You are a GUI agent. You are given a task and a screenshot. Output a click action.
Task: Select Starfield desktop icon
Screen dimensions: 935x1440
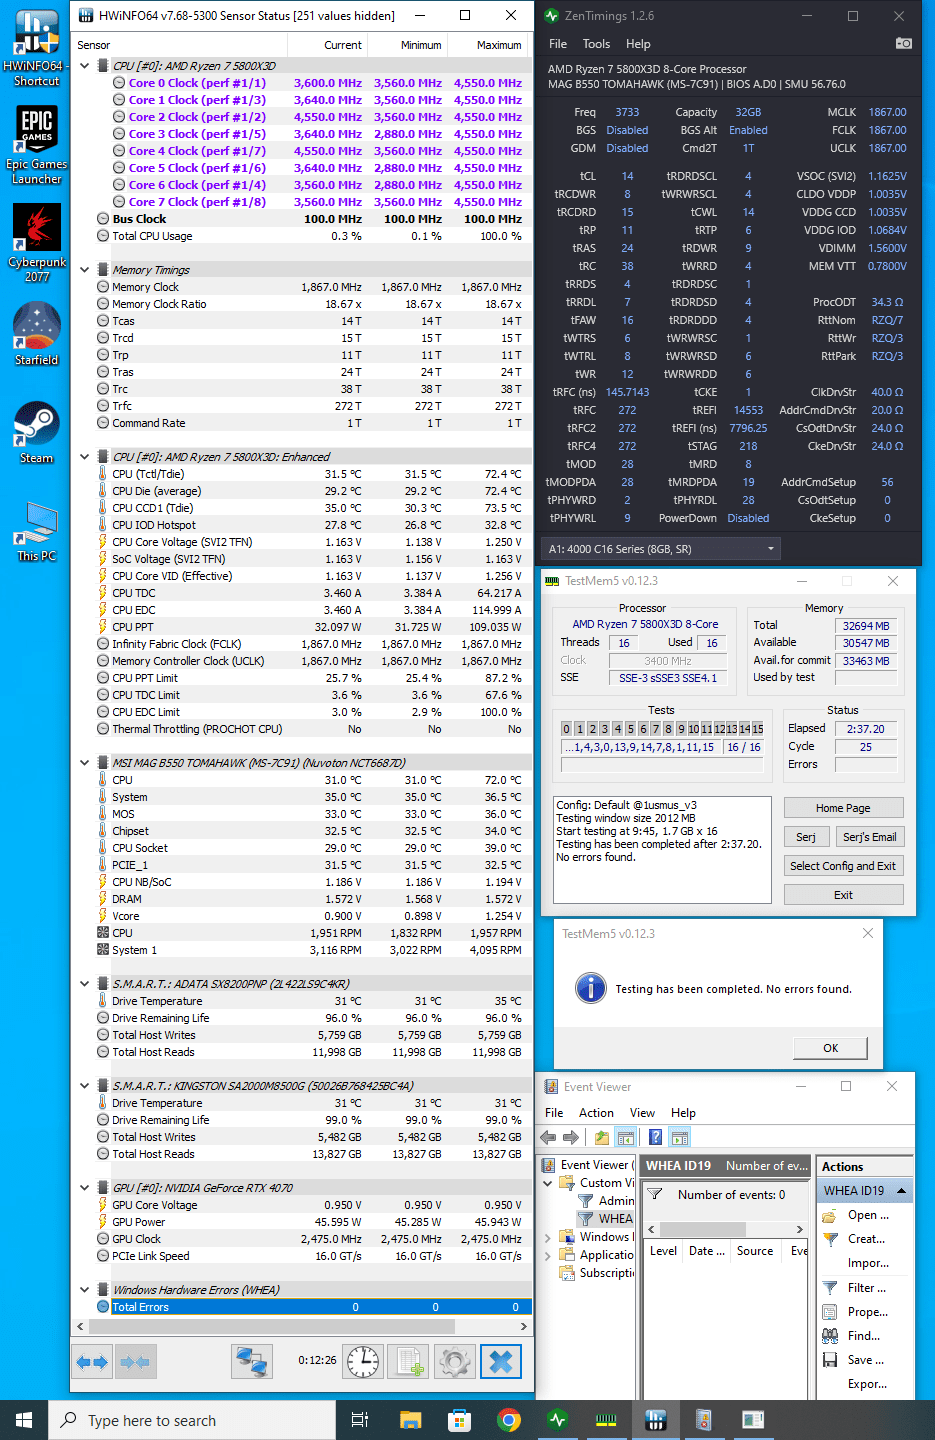coord(37,333)
